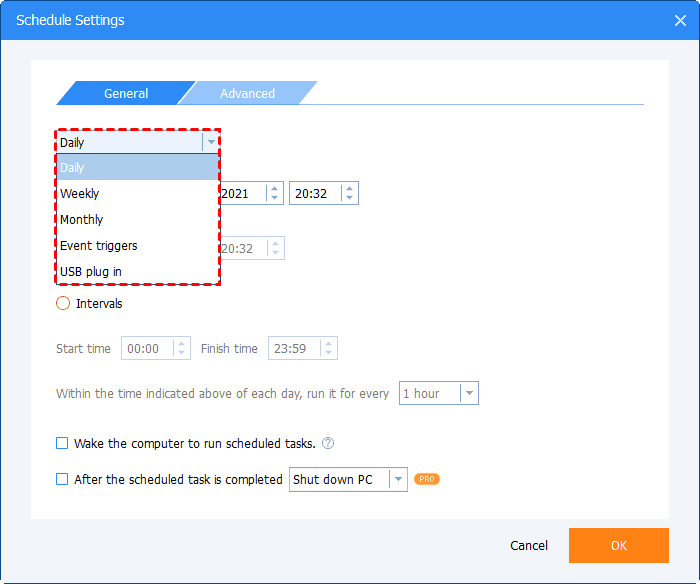Click the help icon beside Wake the computer
This screenshot has width=700, height=584.
click(x=328, y=444)
